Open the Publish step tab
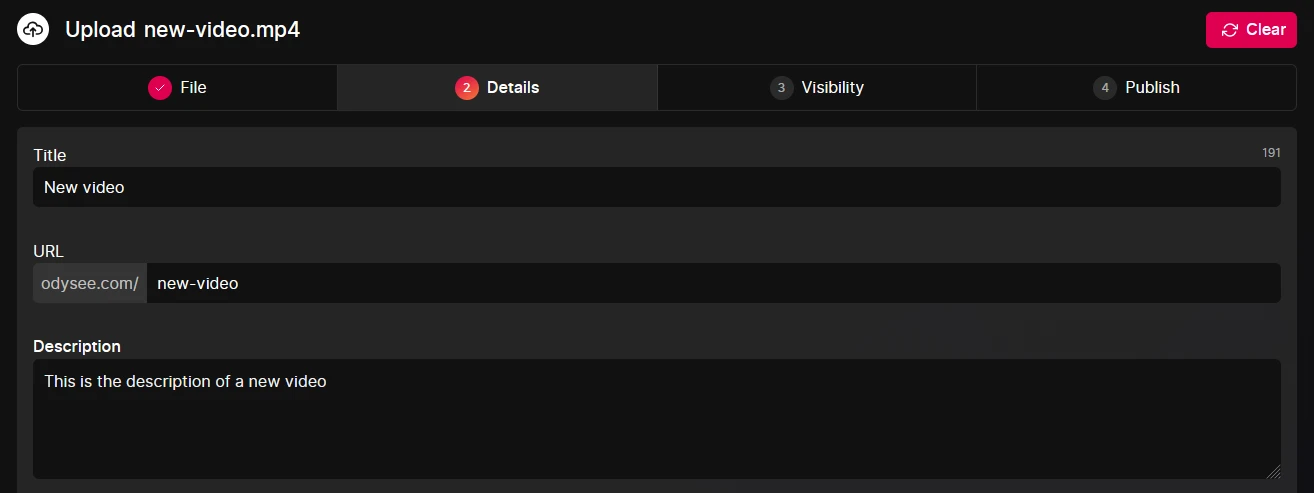This screenshot has width=1314, height=493. [x=1136, y=88]
